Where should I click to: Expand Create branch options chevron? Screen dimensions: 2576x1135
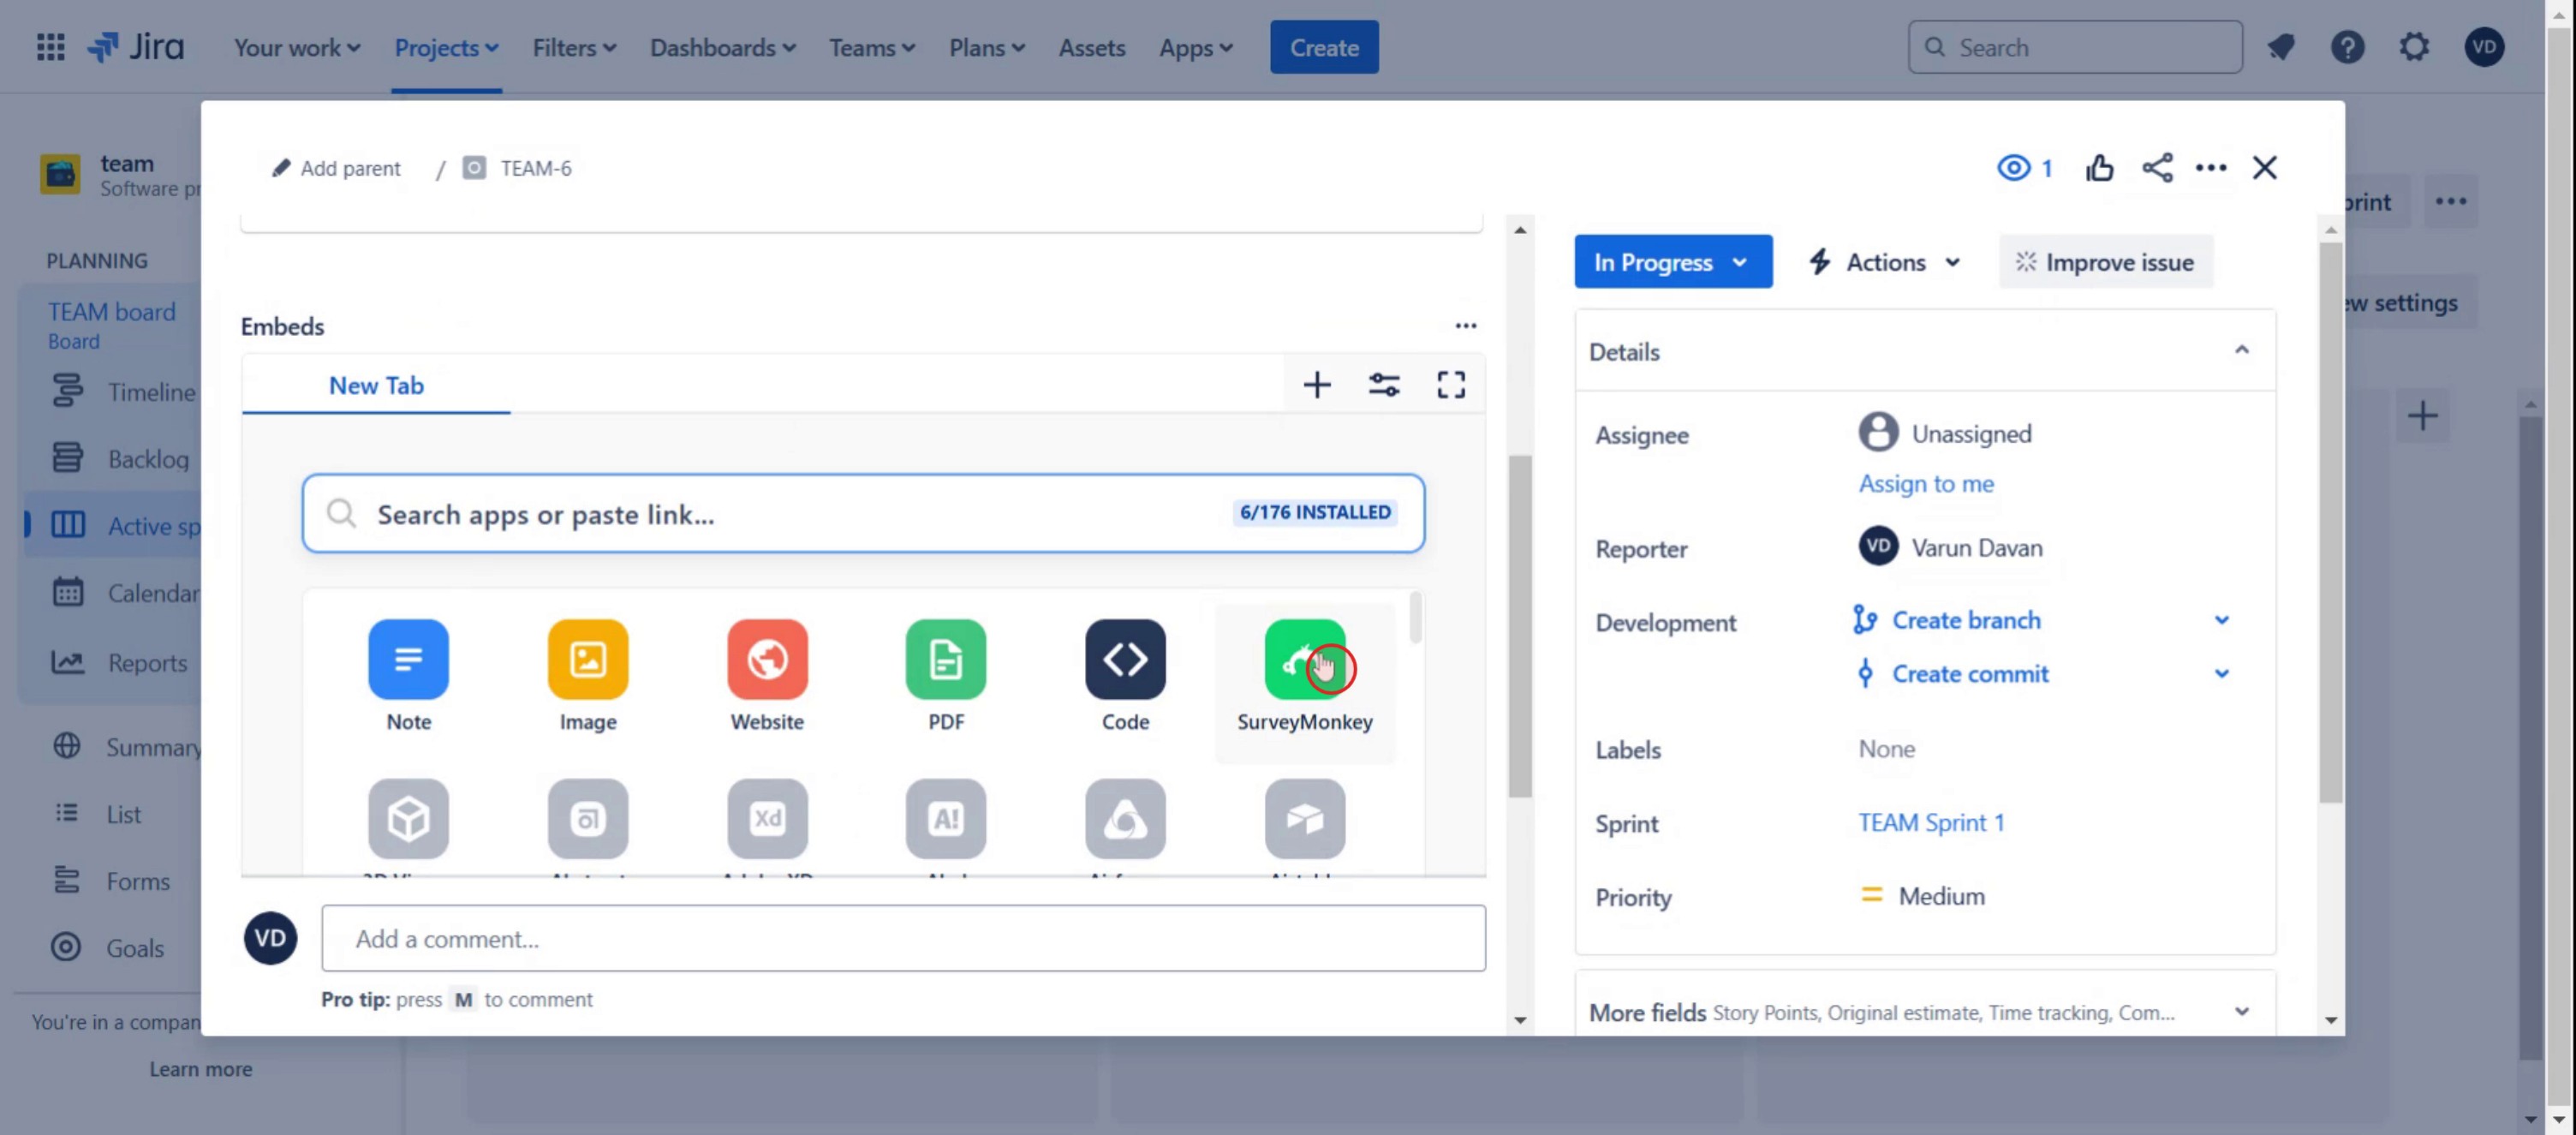(x=2221, y=620)
